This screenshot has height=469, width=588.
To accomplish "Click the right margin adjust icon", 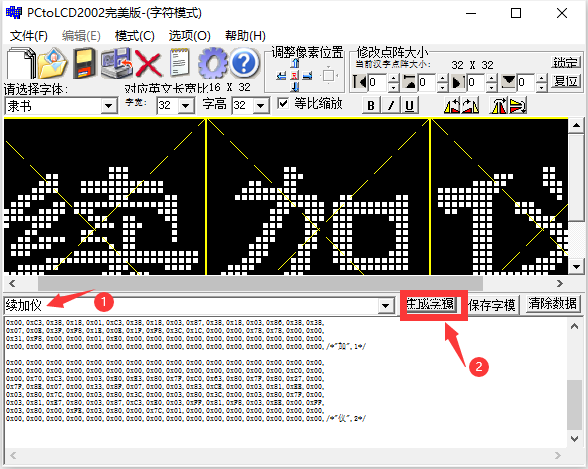I will click(458, 82).
